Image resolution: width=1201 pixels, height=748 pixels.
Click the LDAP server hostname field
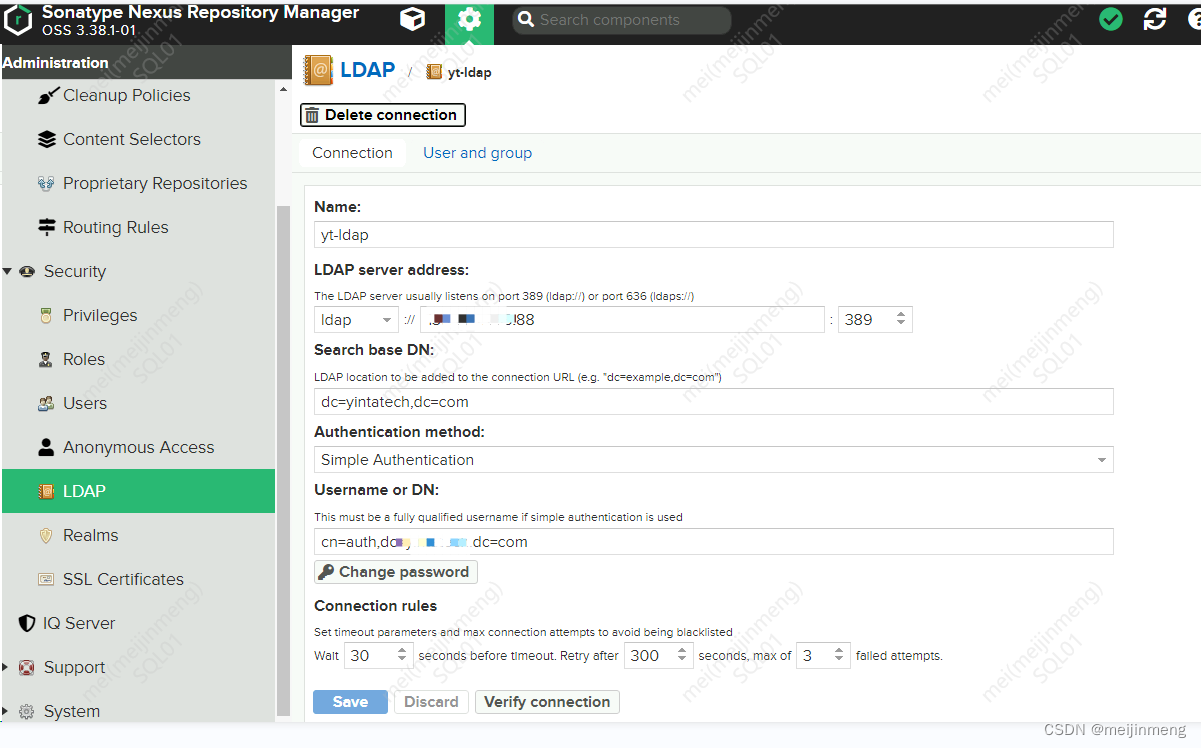(622, 320)
